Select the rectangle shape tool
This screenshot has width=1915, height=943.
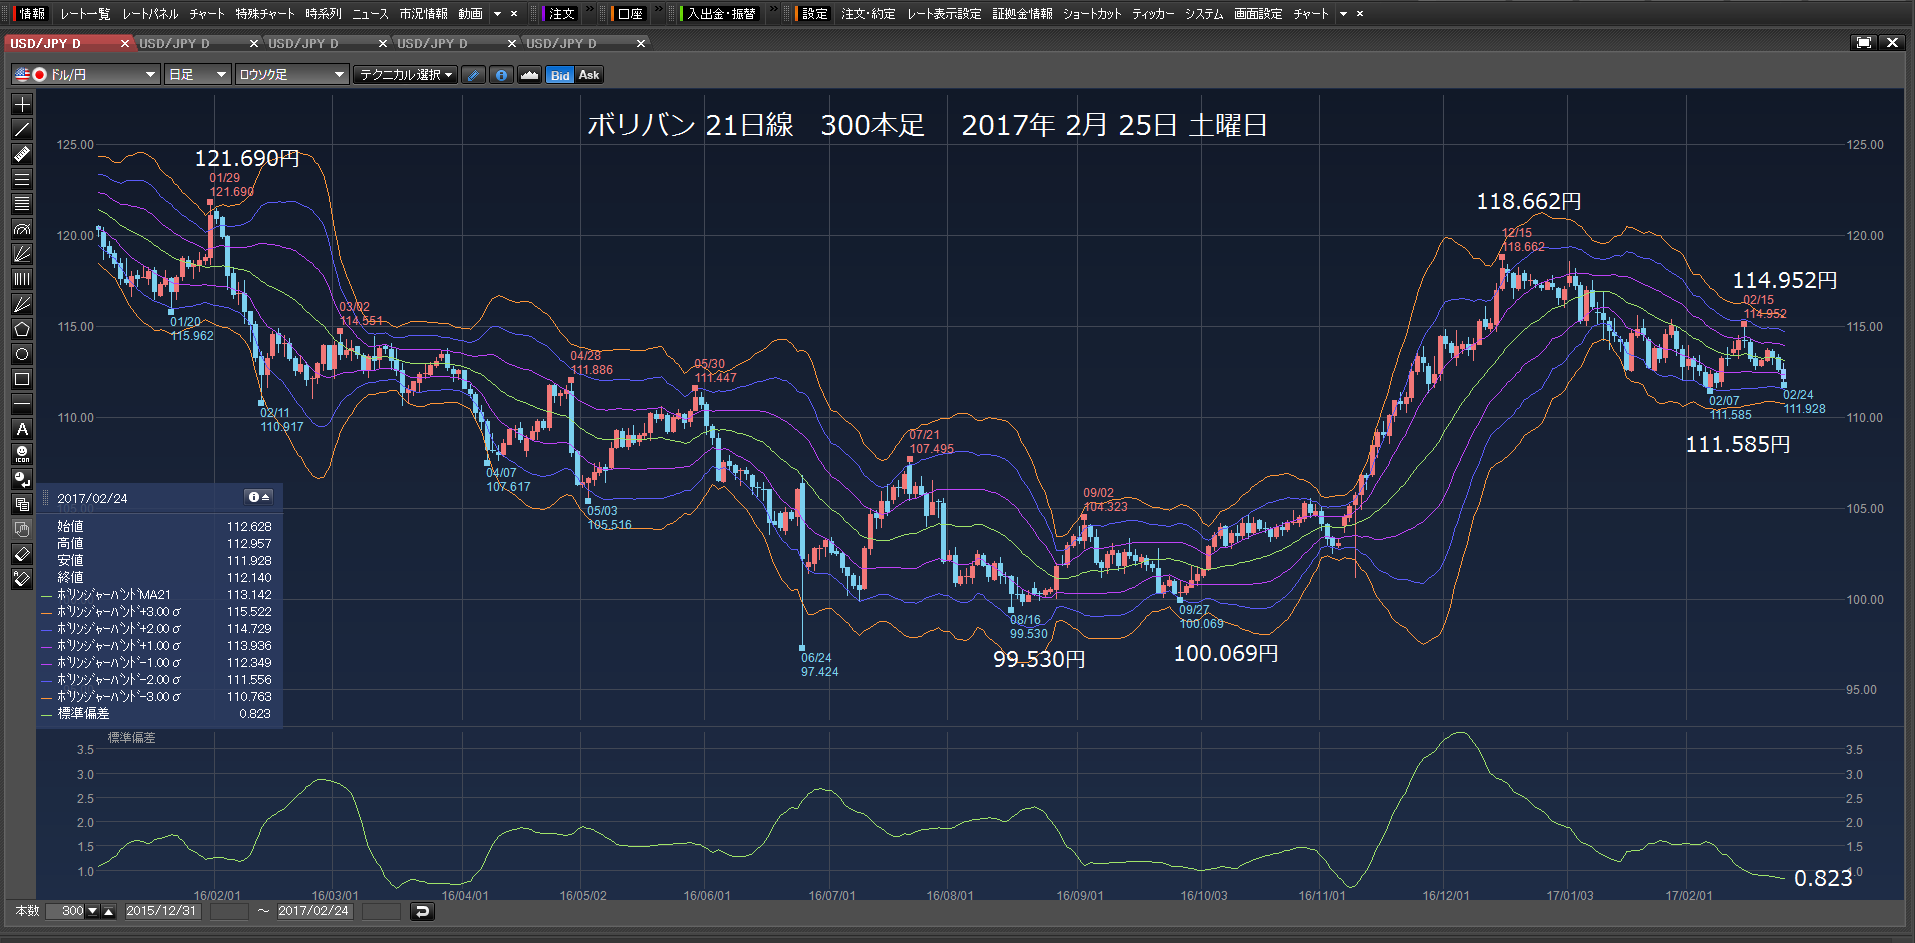click(x=22, y=379)
